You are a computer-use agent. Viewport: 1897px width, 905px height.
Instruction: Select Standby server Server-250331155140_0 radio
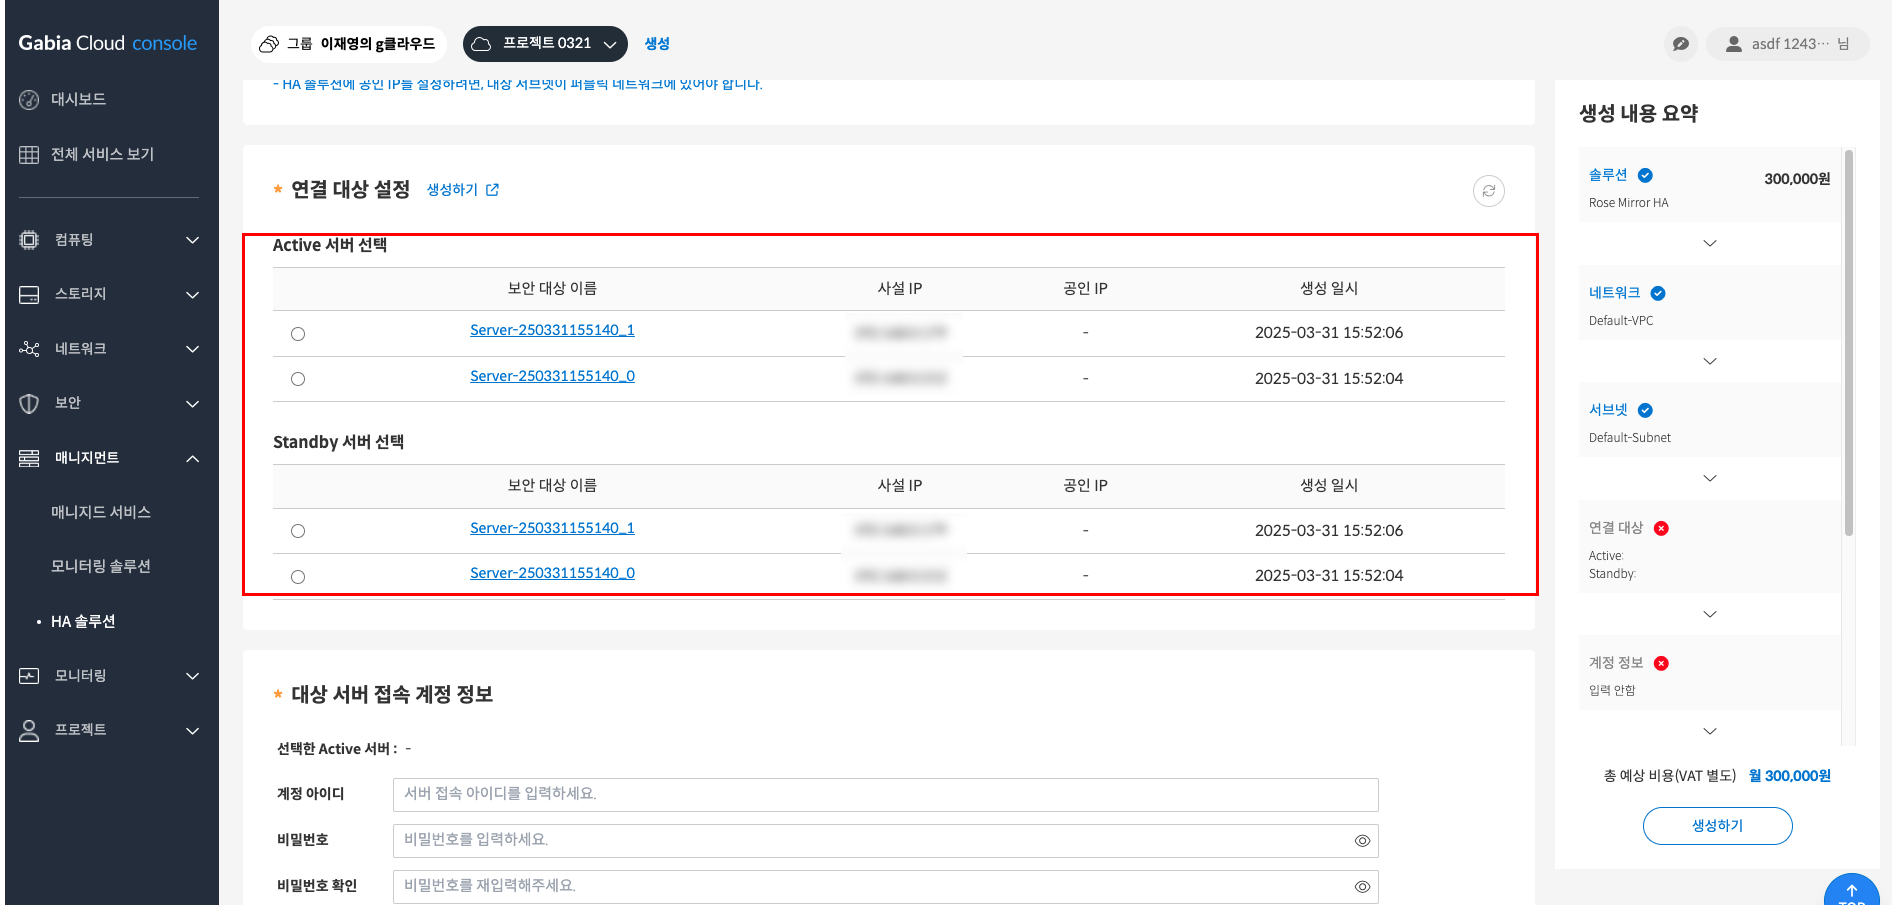tap(298, 577)
